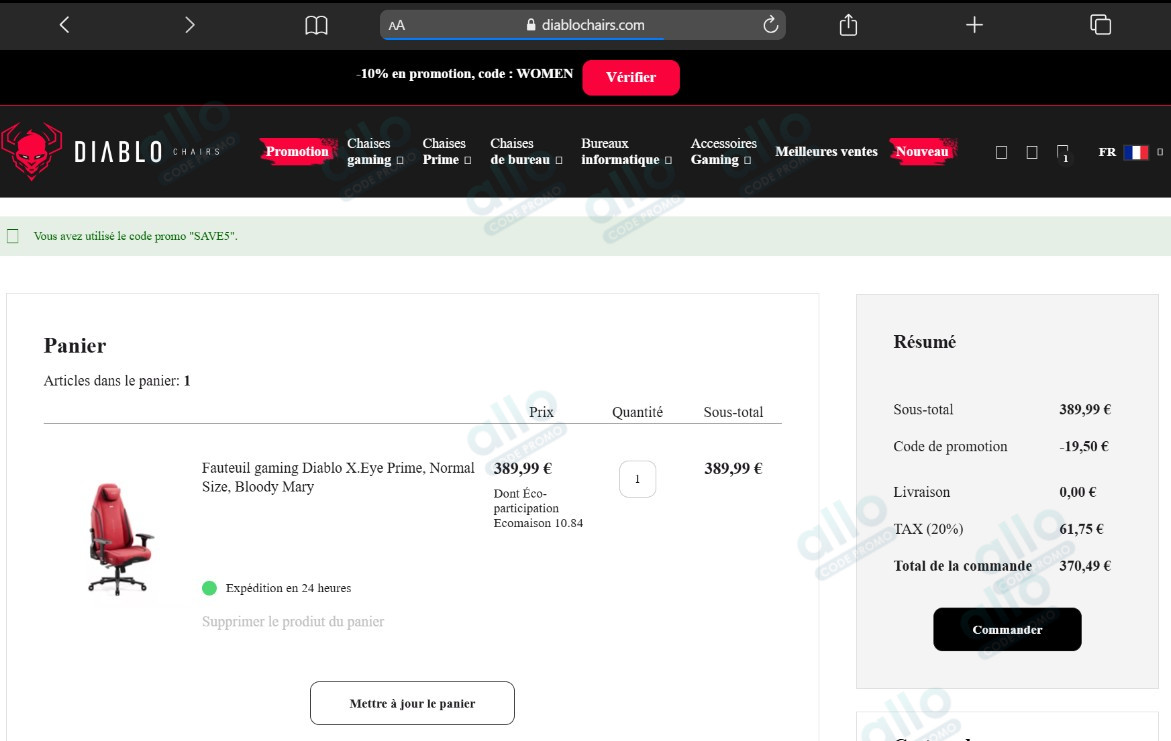Image resolution: width=1171 pixels, height=741 pixels.
Task: Open the Meilleures ventes menu item
Action: [x=826, y=152]
